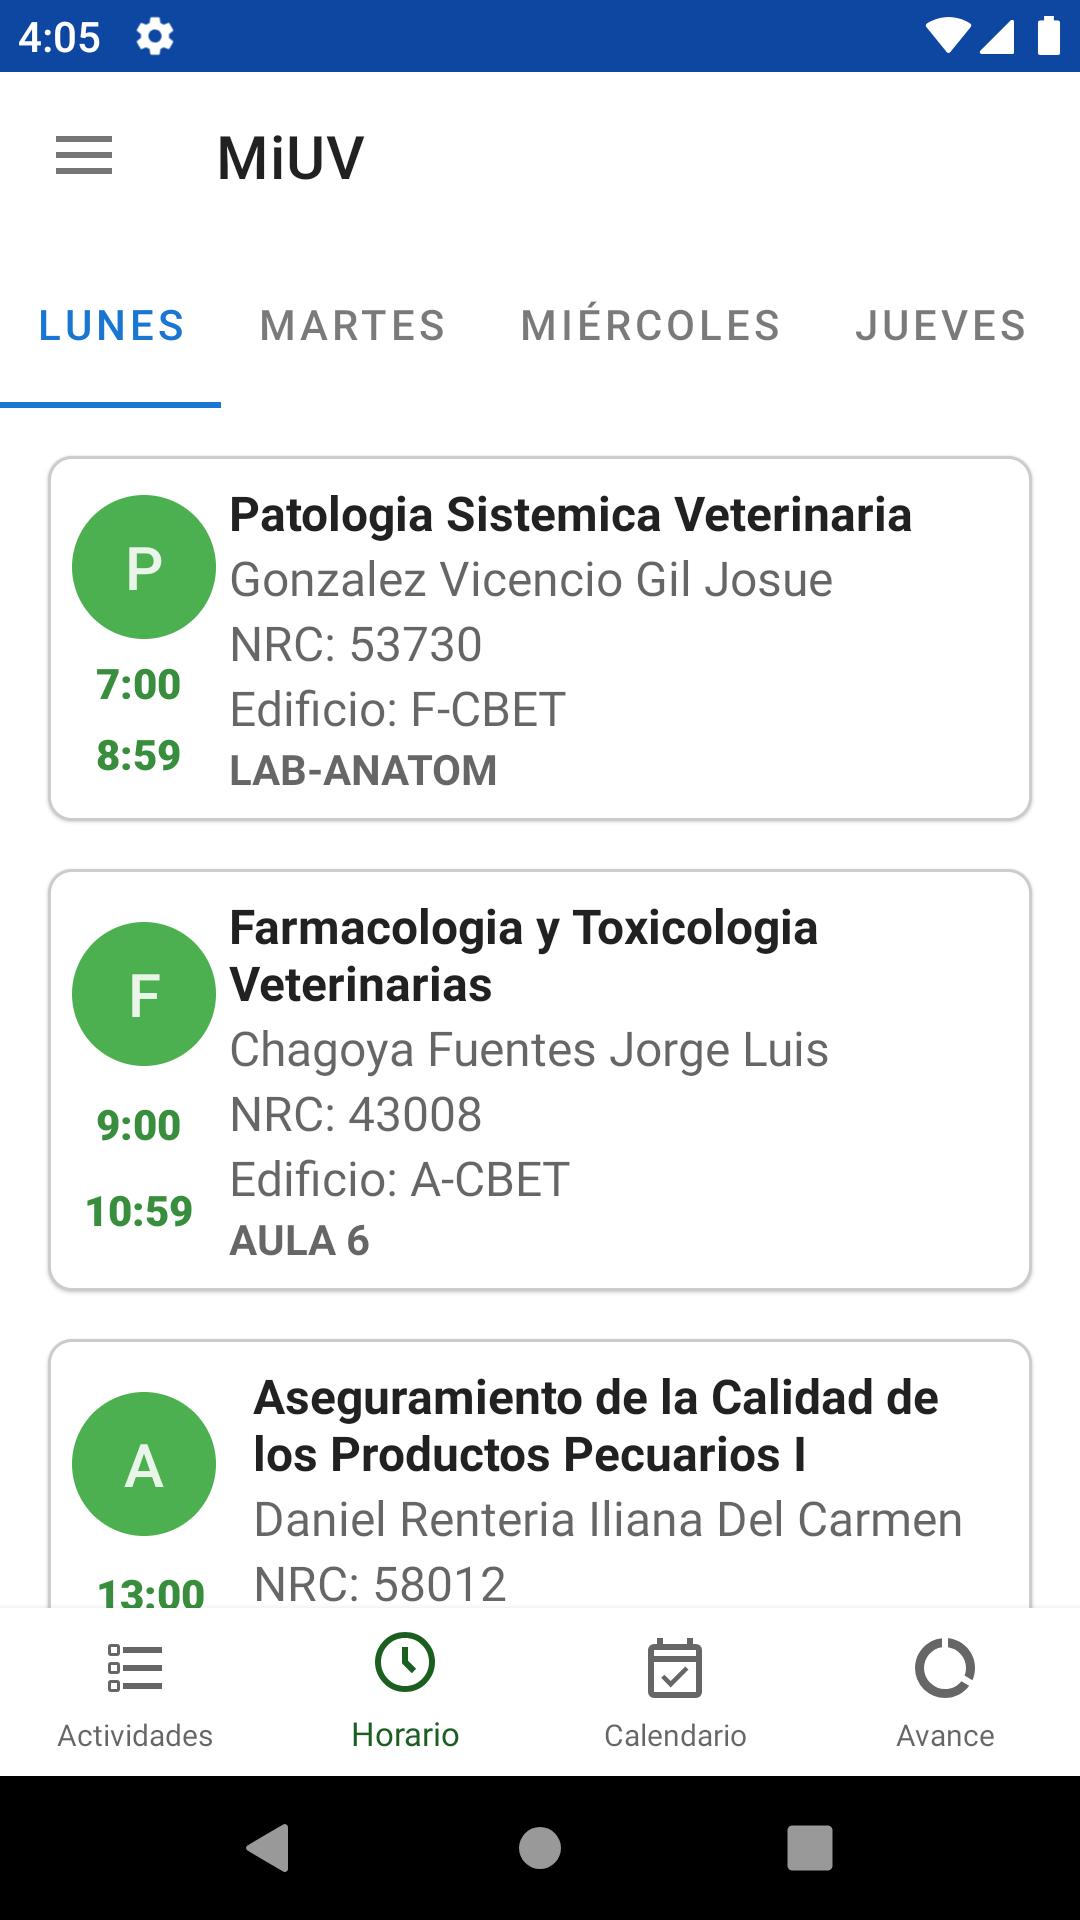The height and width of the screenshot is (1920, 1080).
Task: Tap the MiUV app title
Action: pyautogui.click(x=291, y=158)
